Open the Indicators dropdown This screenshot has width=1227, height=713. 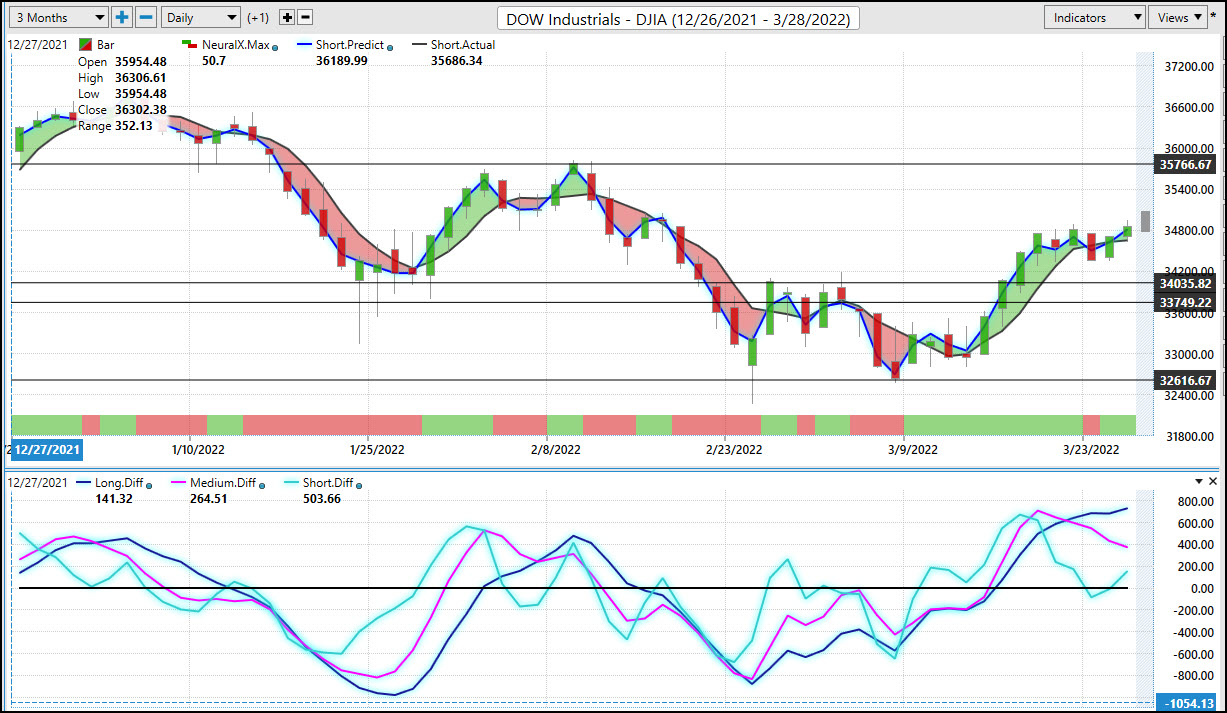[x=1094, y=17]
